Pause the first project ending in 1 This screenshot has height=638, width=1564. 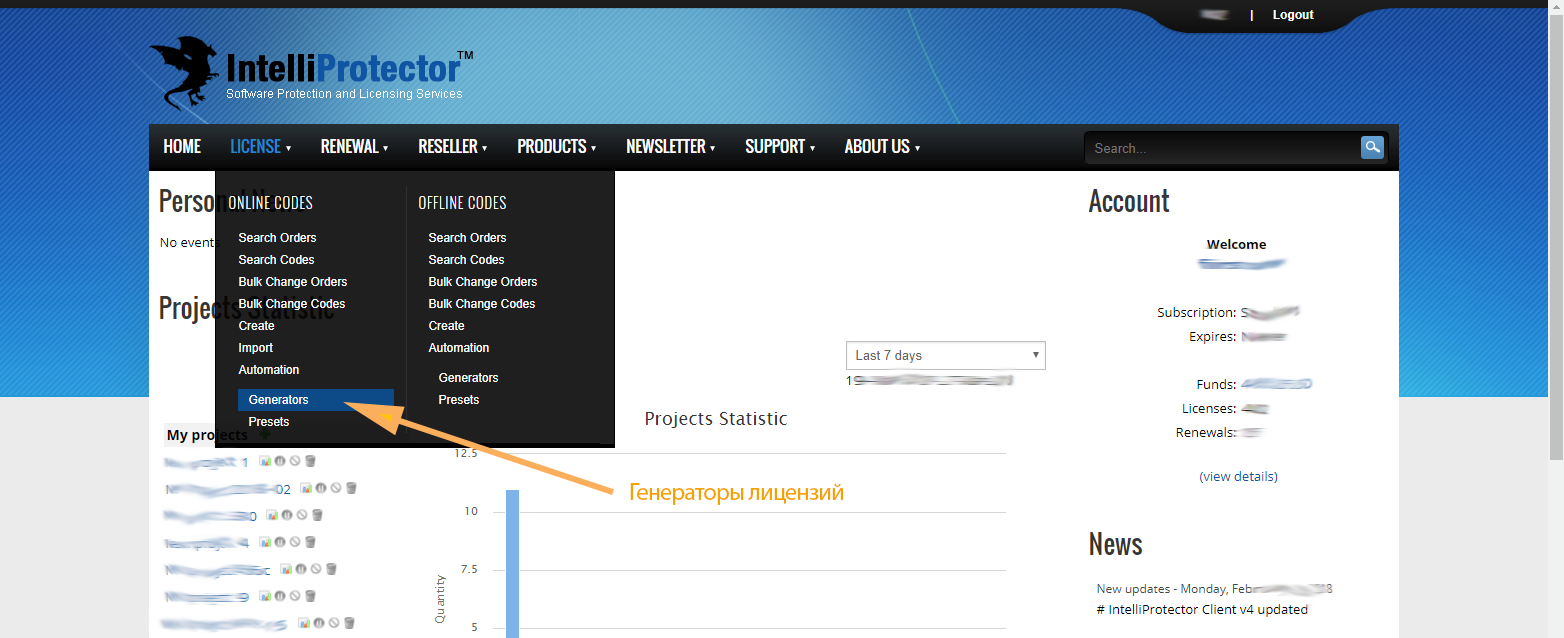tap(280, 461)
